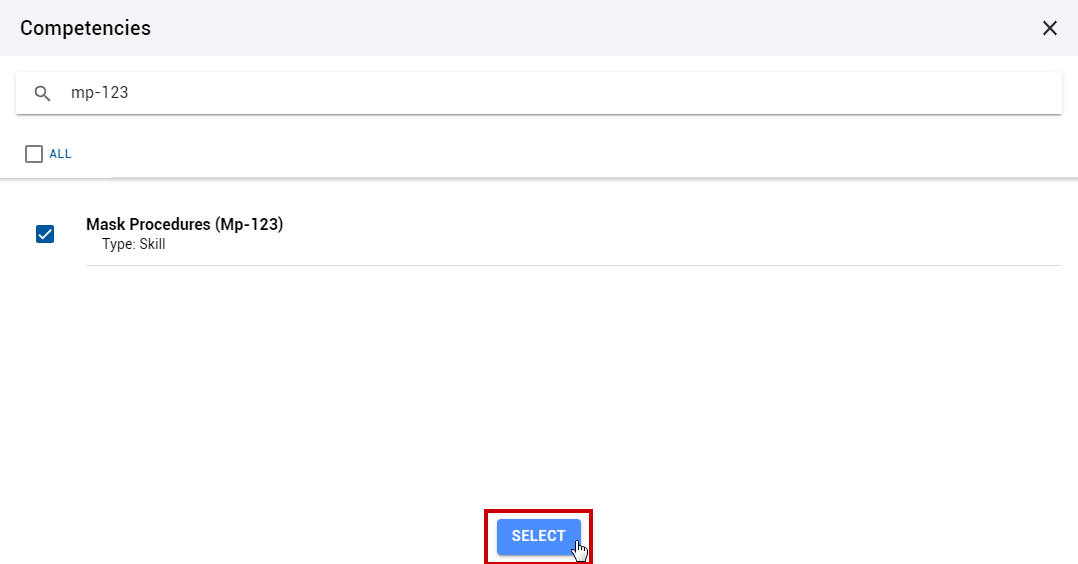Check the ALL checkbox
1078x564 pixels.
[x=34, y=154]
